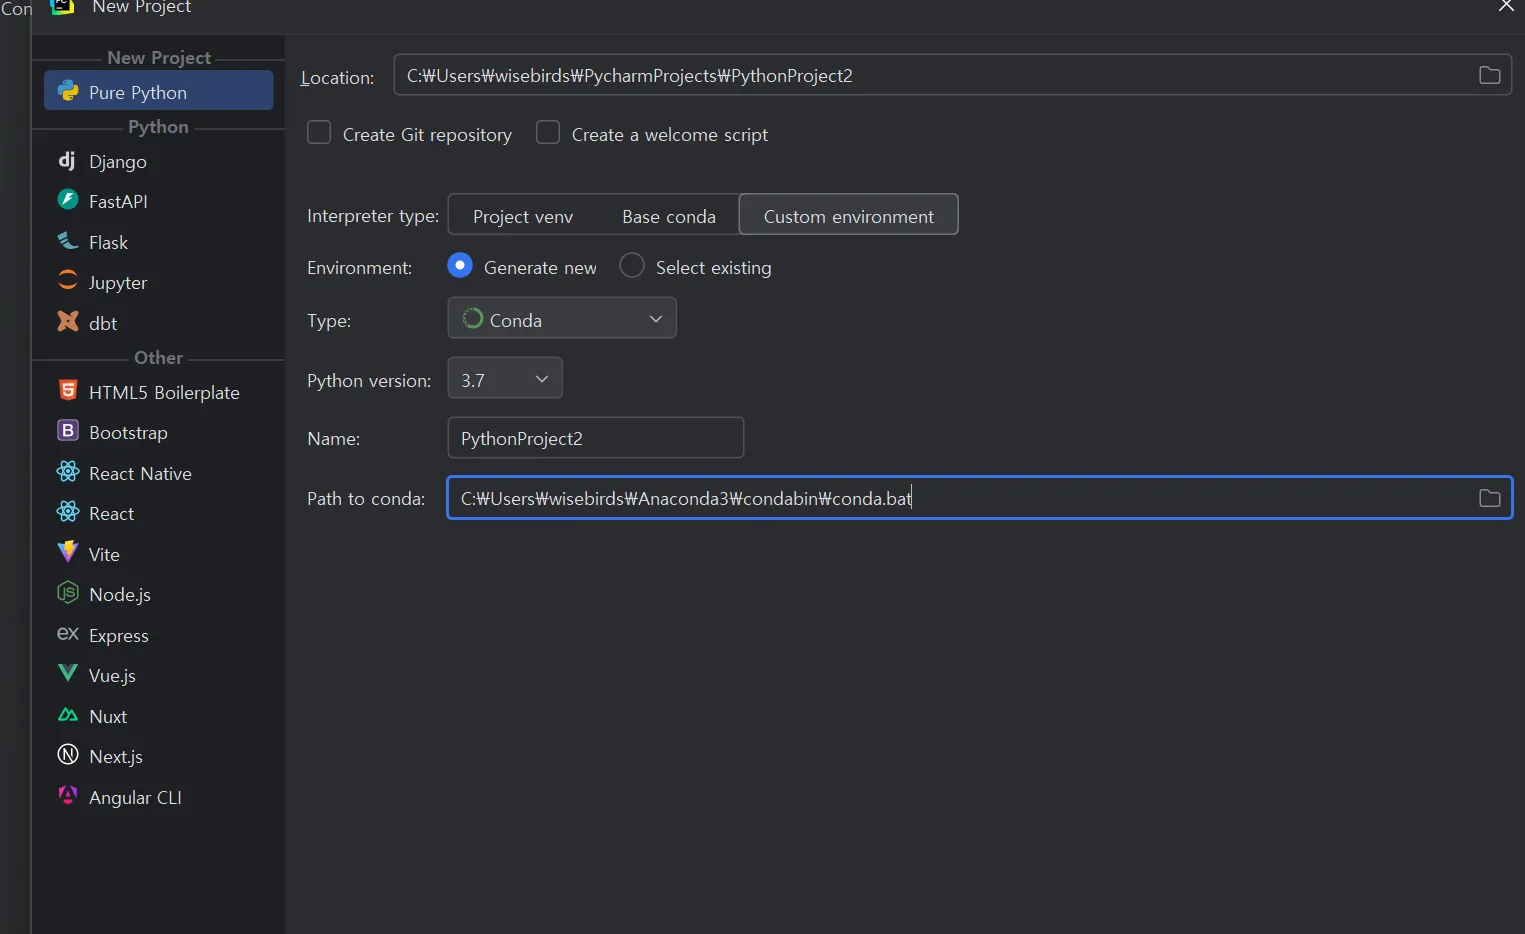This screenshot has width=1525, height=934.
Task: Pick the HTML5 Boilerplate icon
Action: [67, 391]
